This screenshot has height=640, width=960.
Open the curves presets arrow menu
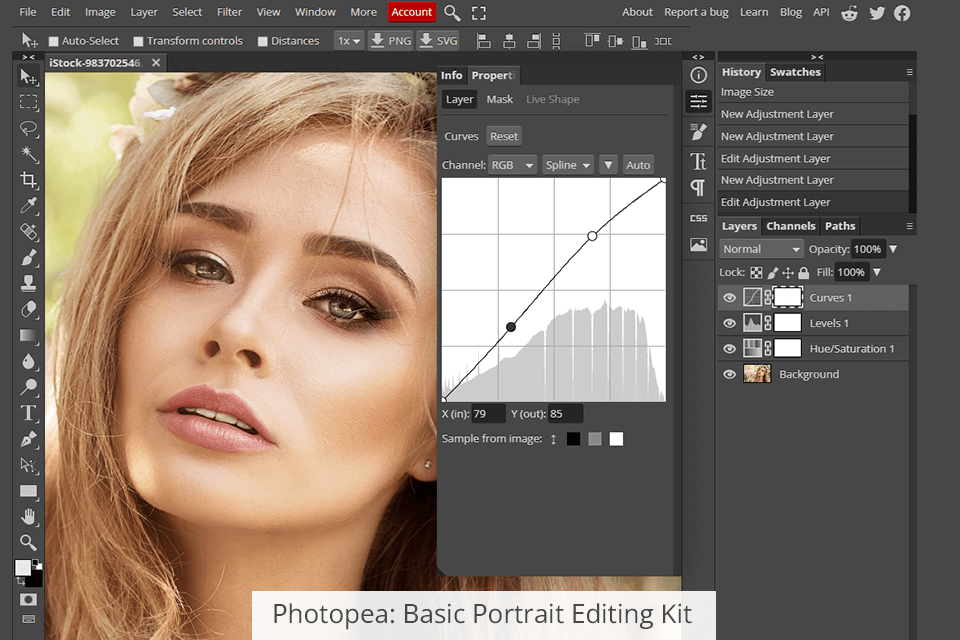coord(608,165)
